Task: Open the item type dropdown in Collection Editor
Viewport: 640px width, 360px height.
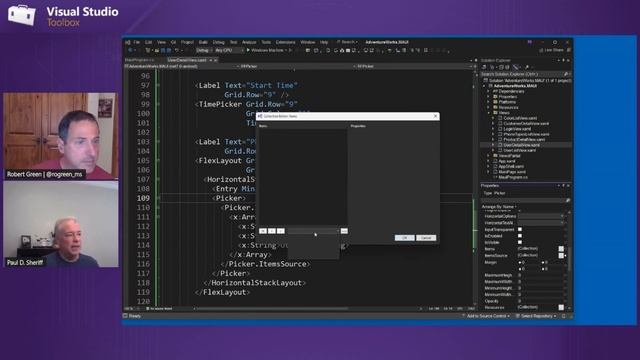Action: [313, 231]
